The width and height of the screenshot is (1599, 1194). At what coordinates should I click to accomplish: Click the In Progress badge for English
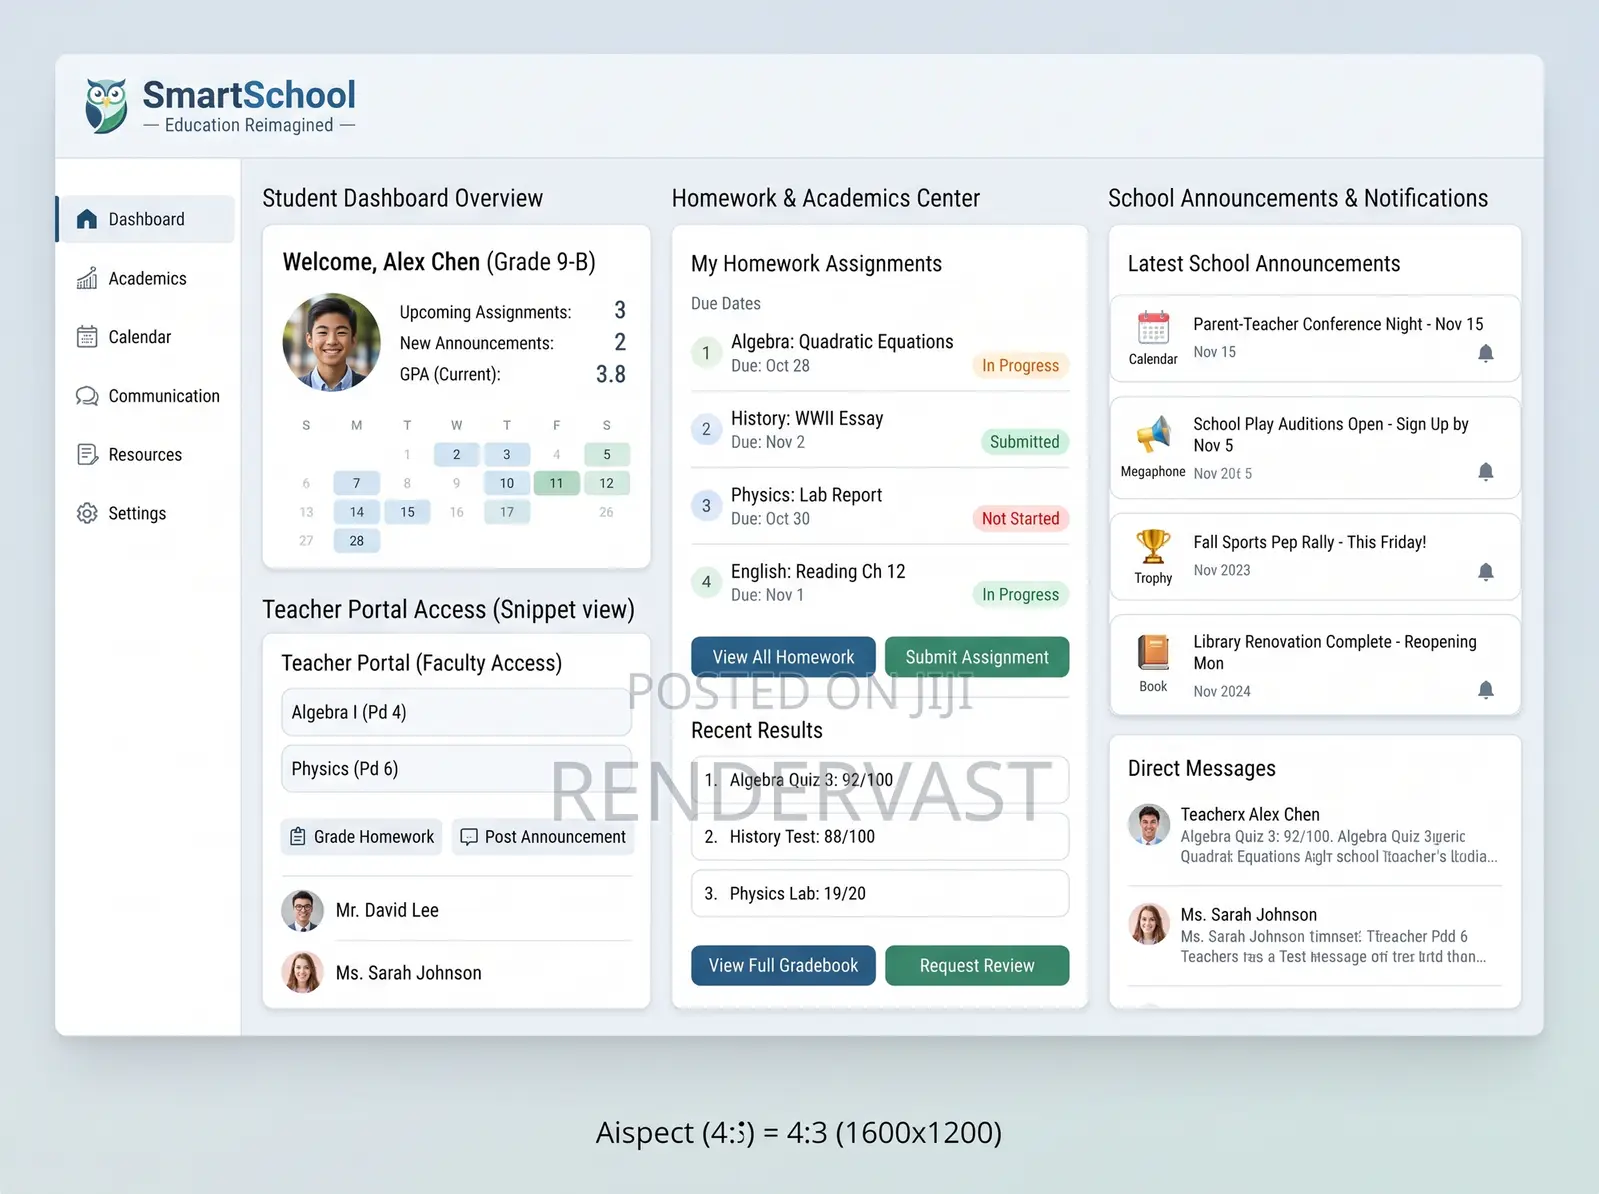(x=1020, y=595)
